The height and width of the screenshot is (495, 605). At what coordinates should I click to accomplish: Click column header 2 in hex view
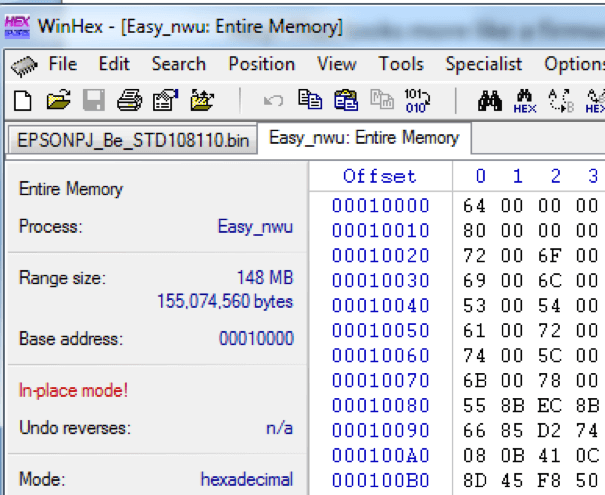[556, 176]
